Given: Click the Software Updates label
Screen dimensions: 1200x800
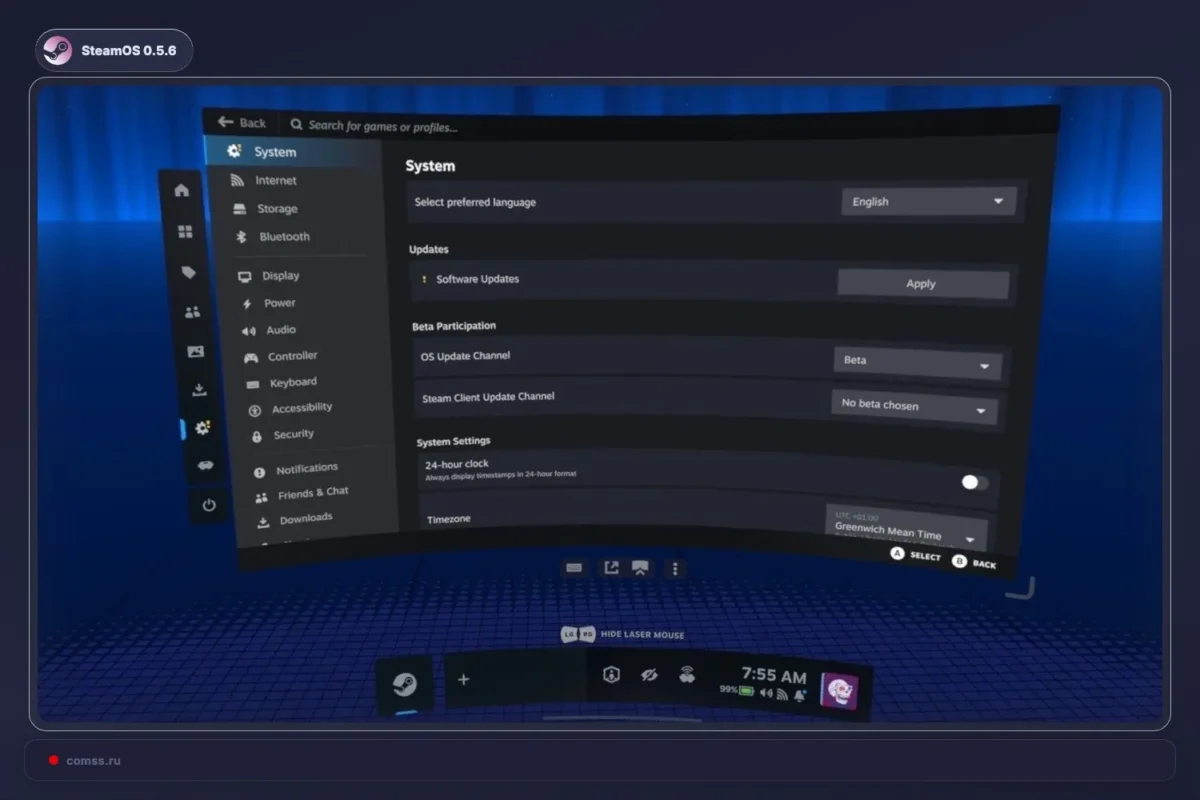Looking at the screenshot, I should 477,279.
